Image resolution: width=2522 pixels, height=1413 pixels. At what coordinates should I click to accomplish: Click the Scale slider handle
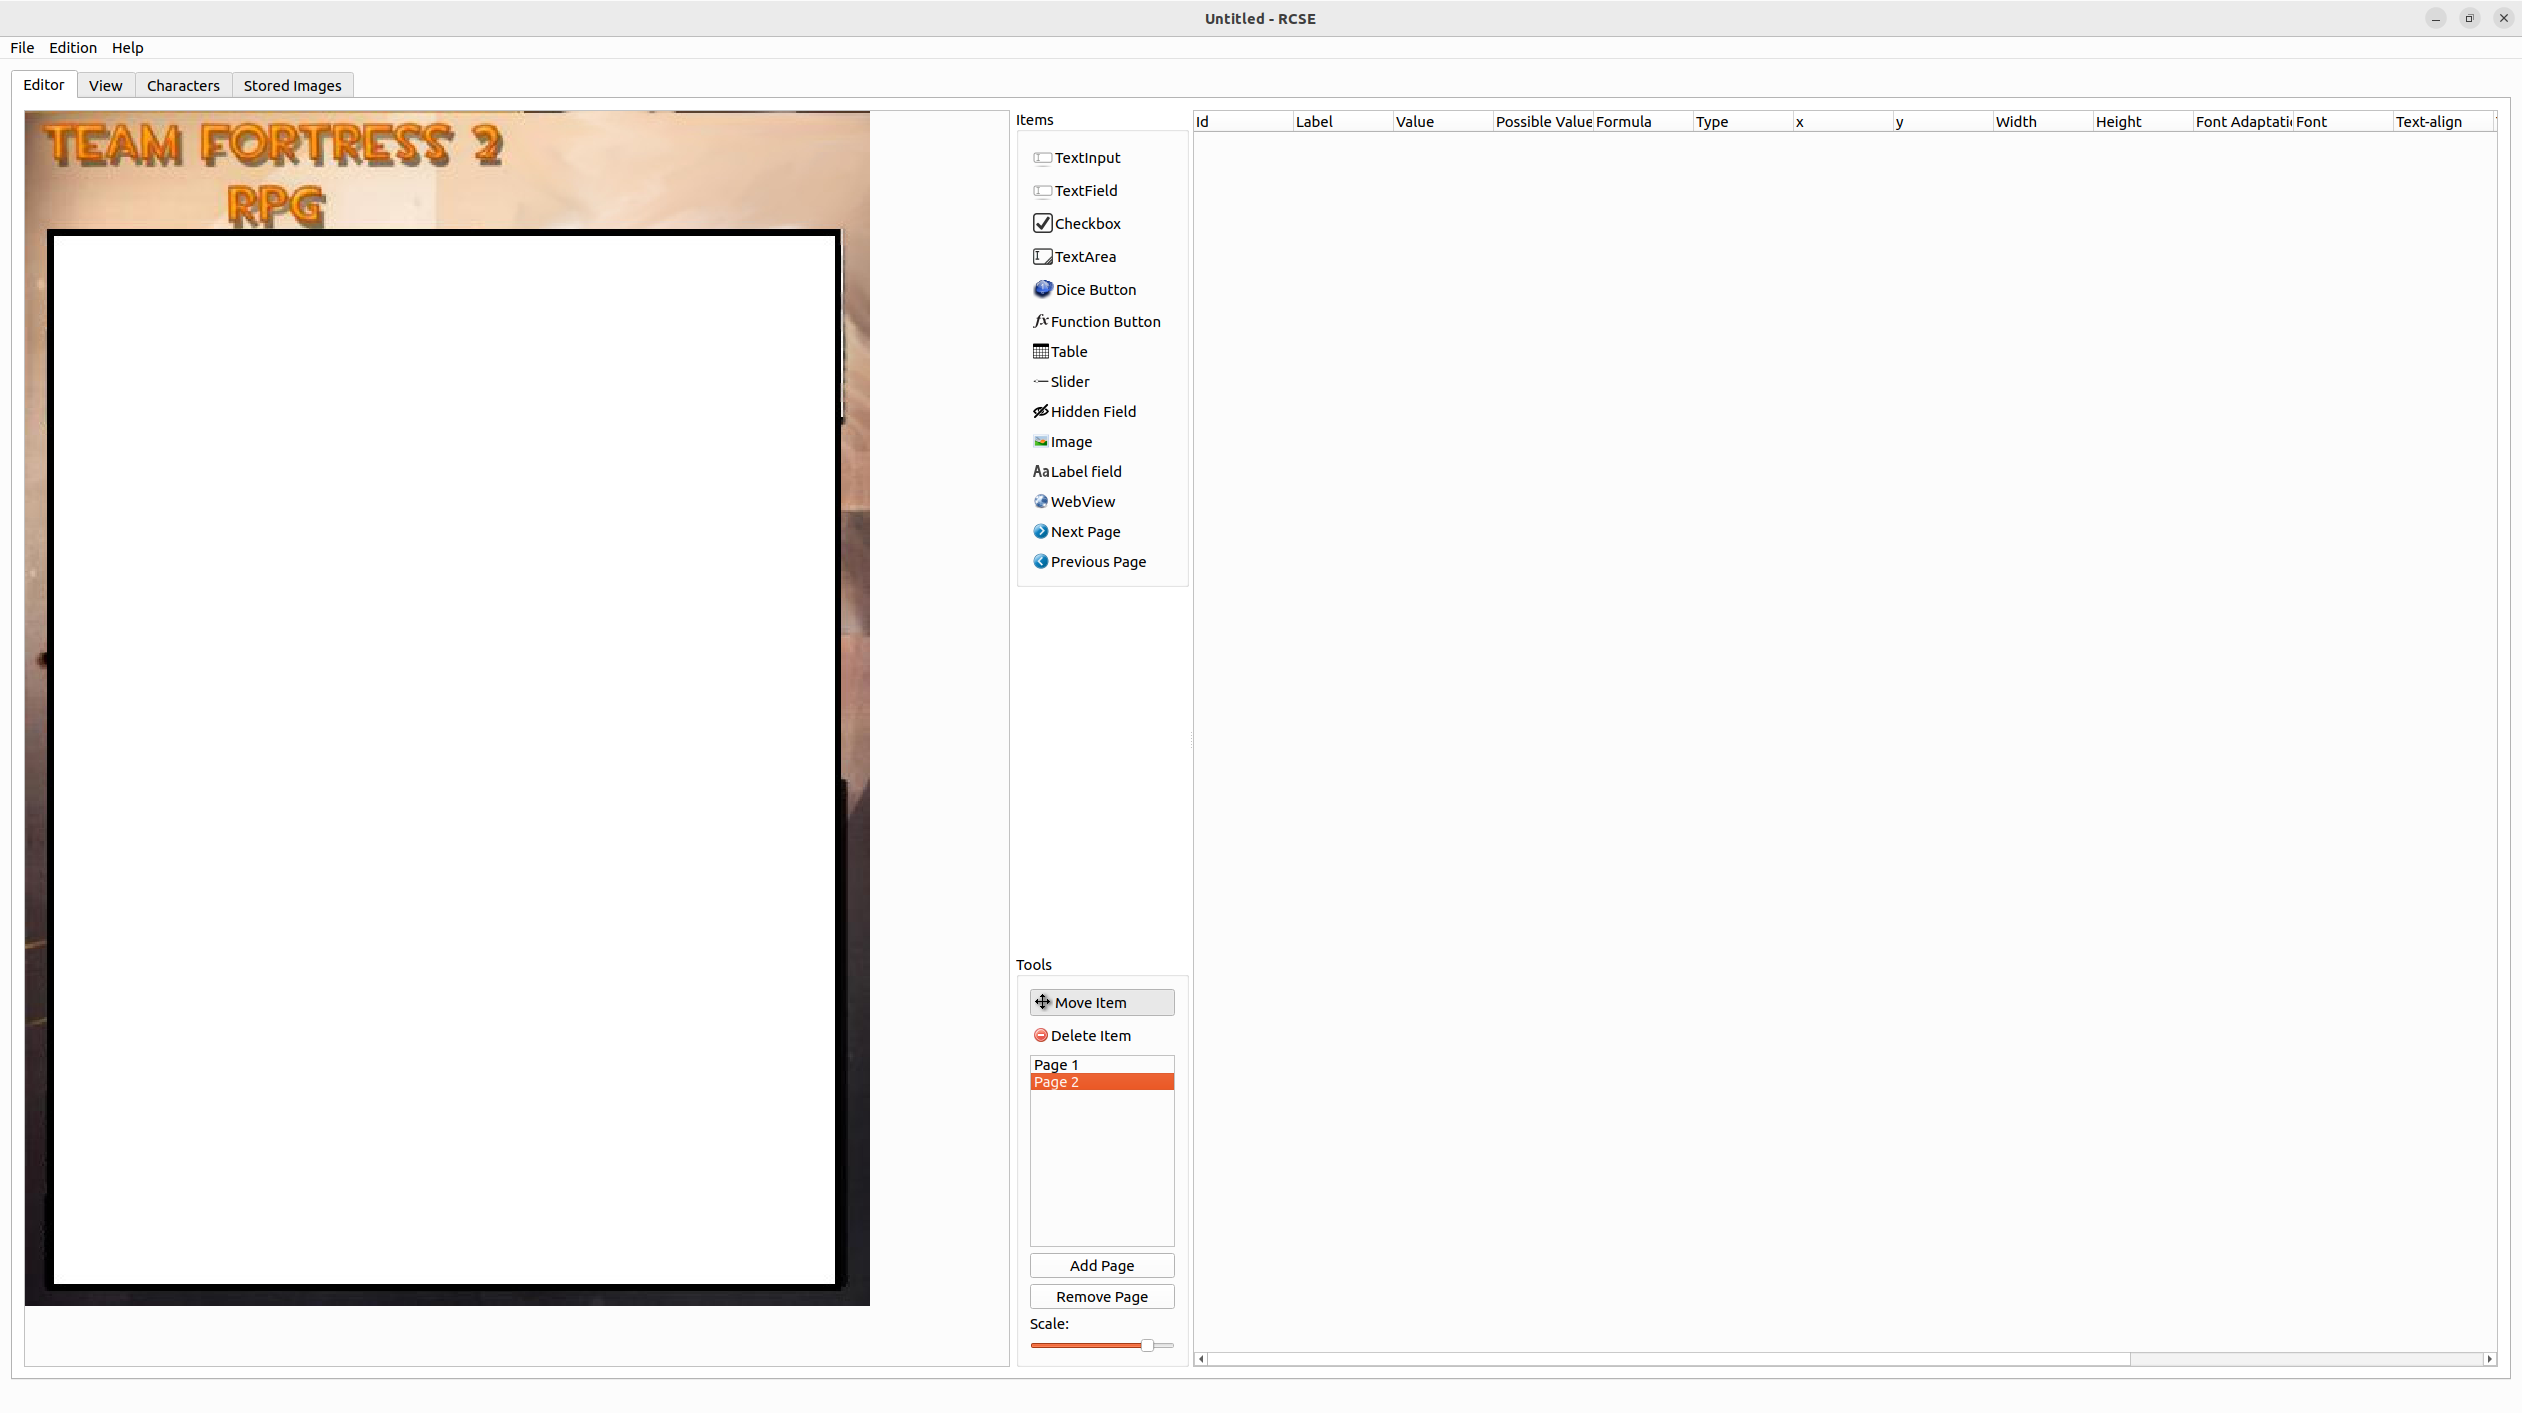pyautogui.click(x=1147, y=1346)
